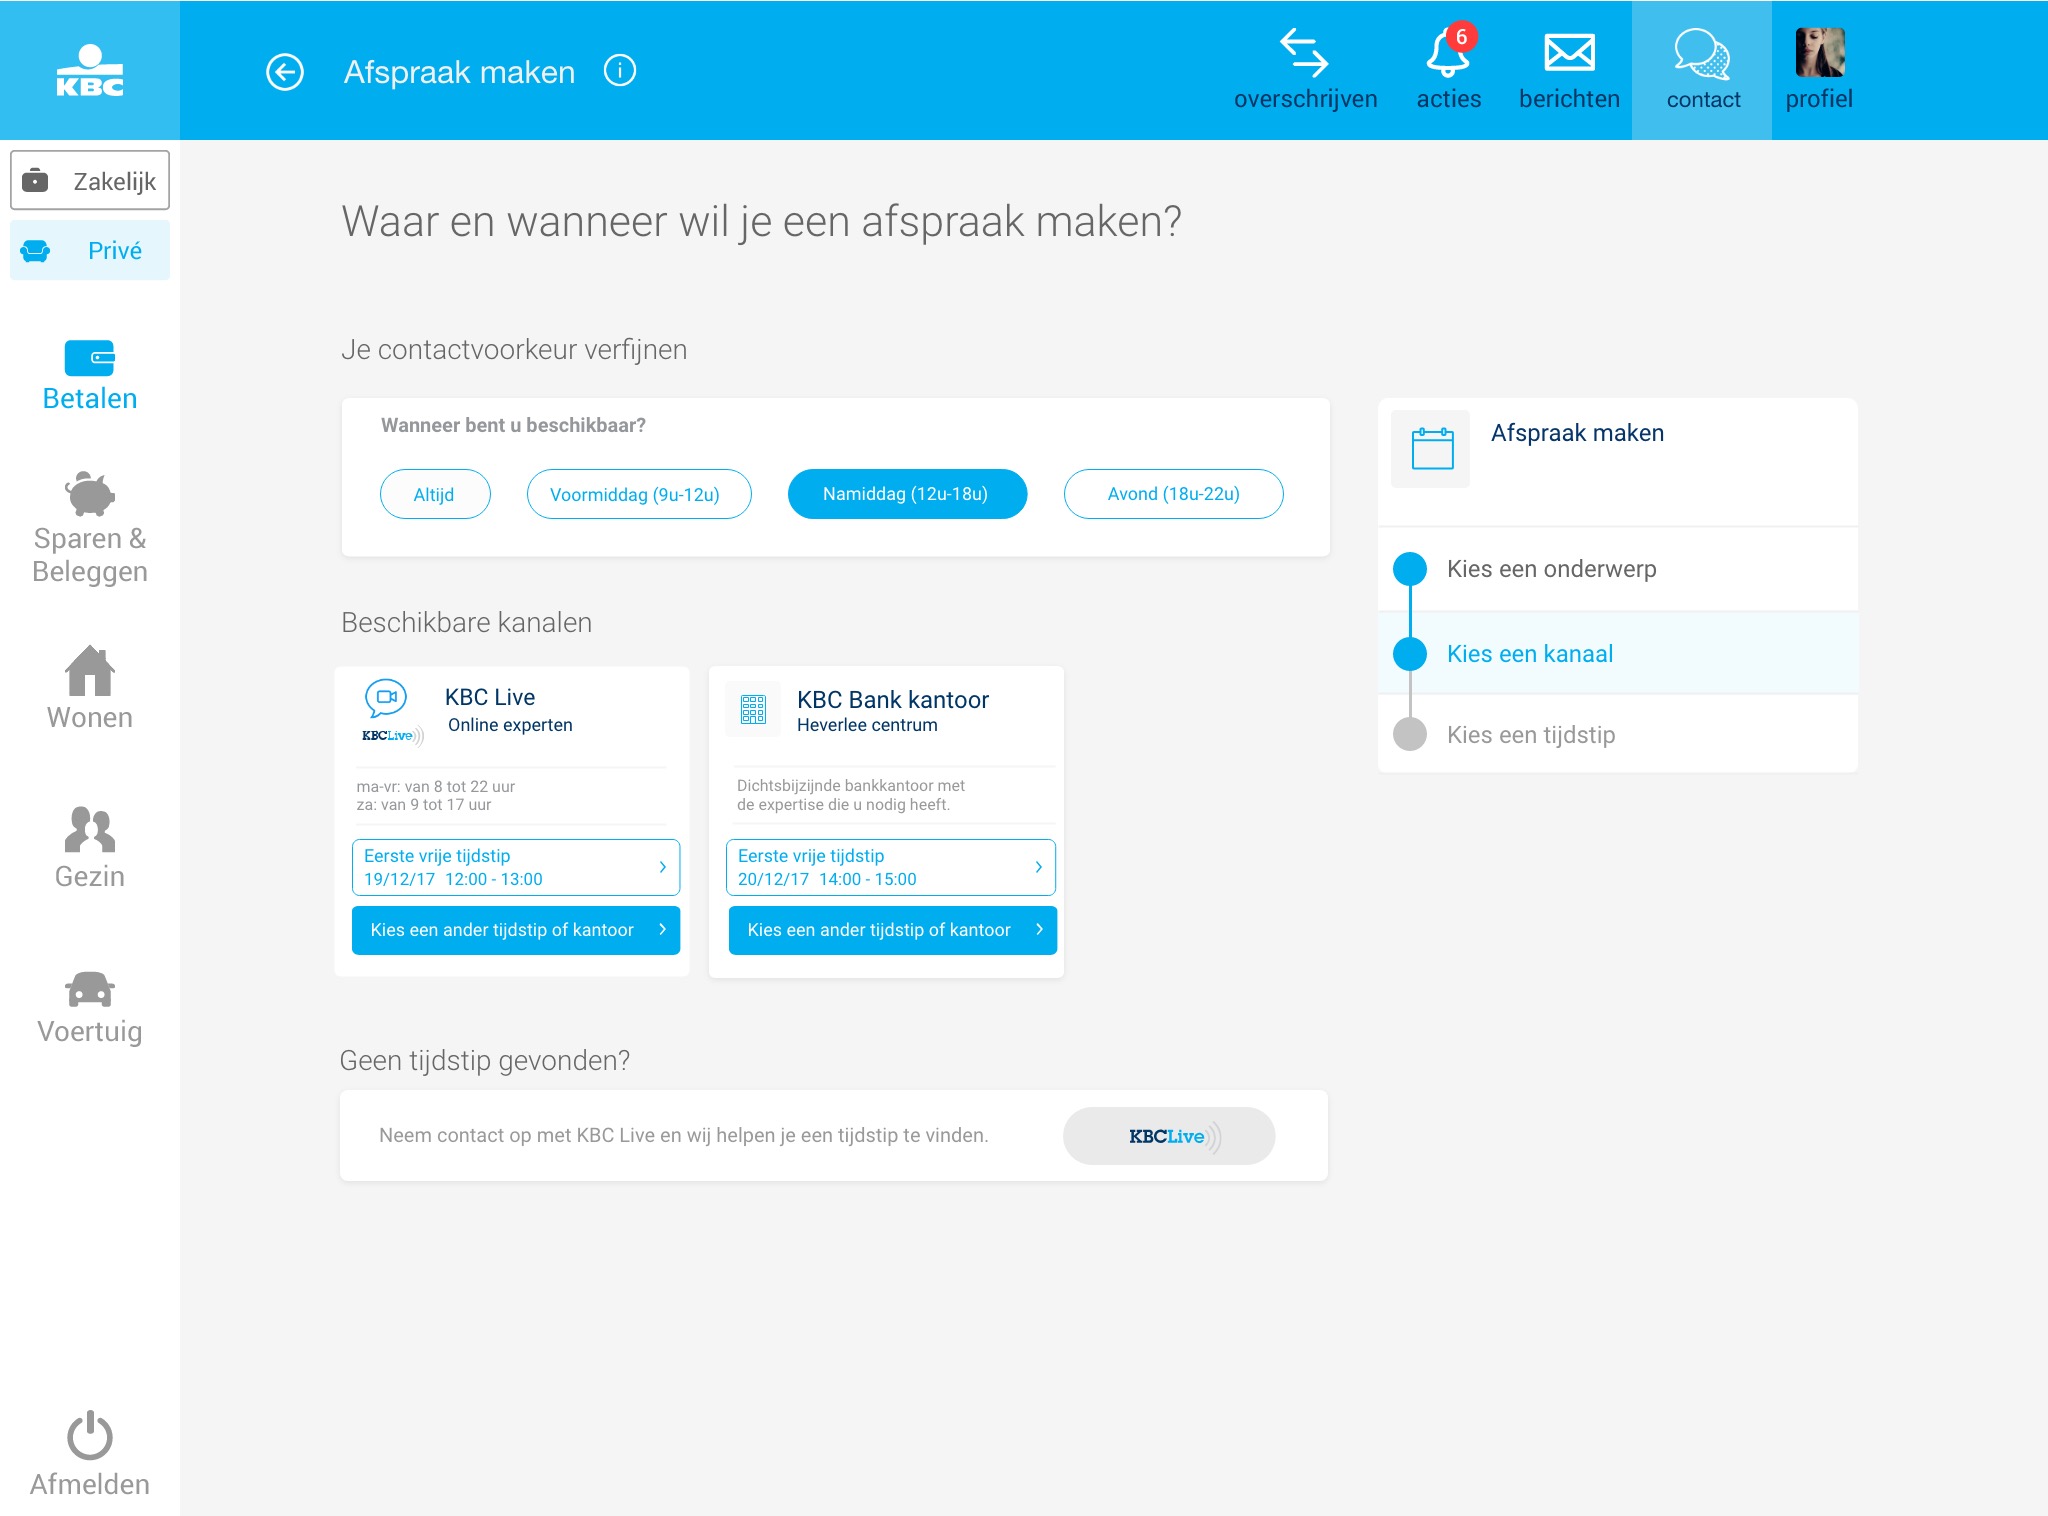The image size is (2048, 1516).
Task: Click the KBC logo in top corner
Action: (90, 70)
